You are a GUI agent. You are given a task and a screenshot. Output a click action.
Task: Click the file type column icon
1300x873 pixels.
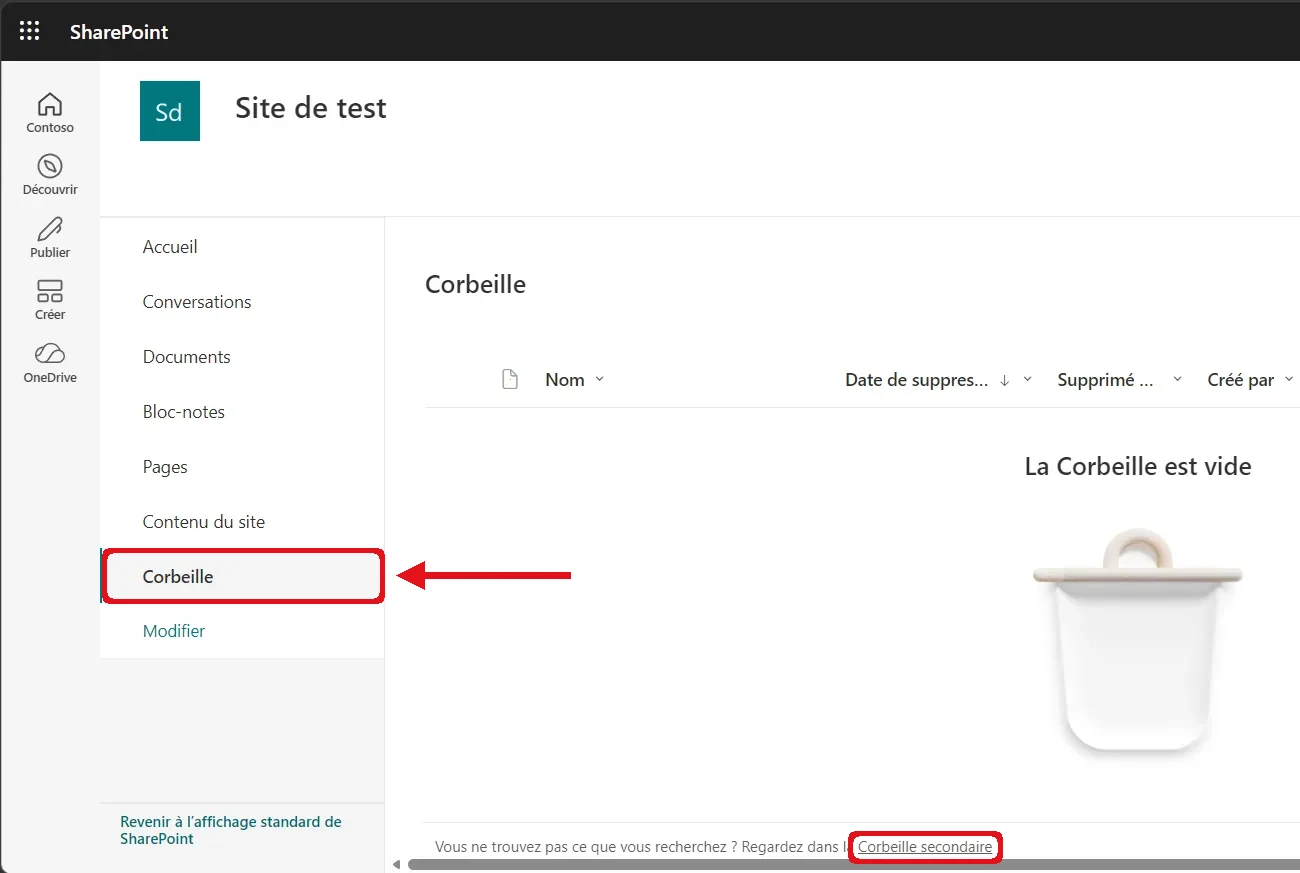(x=510, y=379)
